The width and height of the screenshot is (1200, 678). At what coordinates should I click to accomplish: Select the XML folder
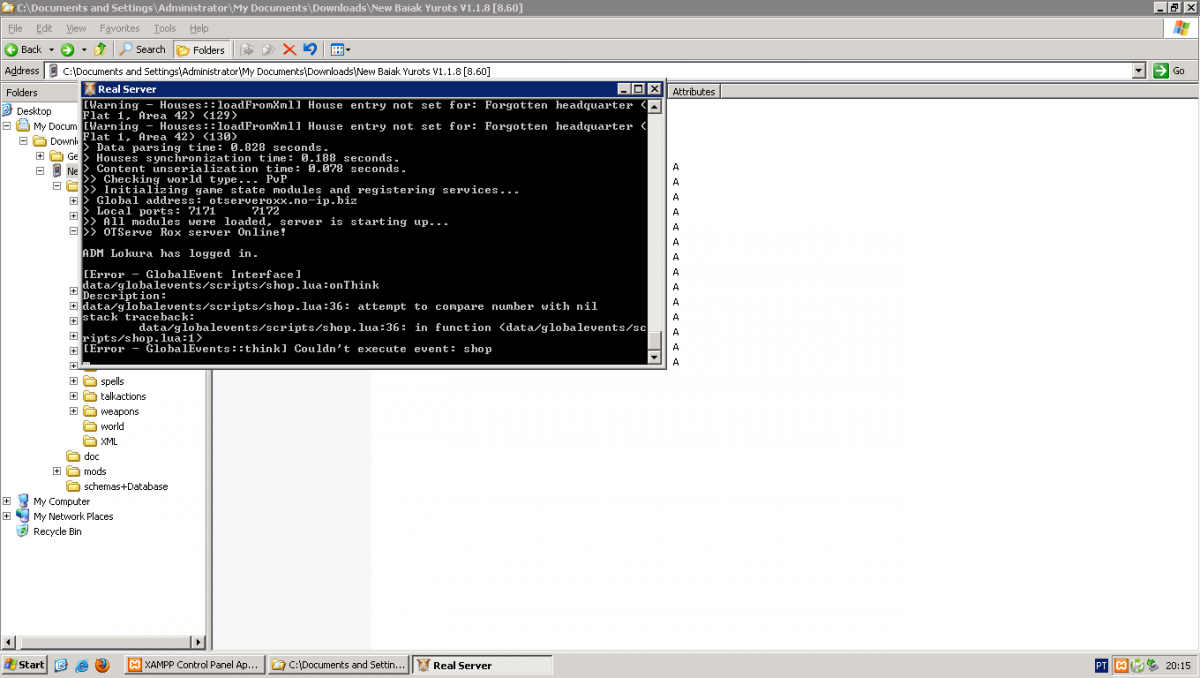pyautogui.click(x=109, y=441)
